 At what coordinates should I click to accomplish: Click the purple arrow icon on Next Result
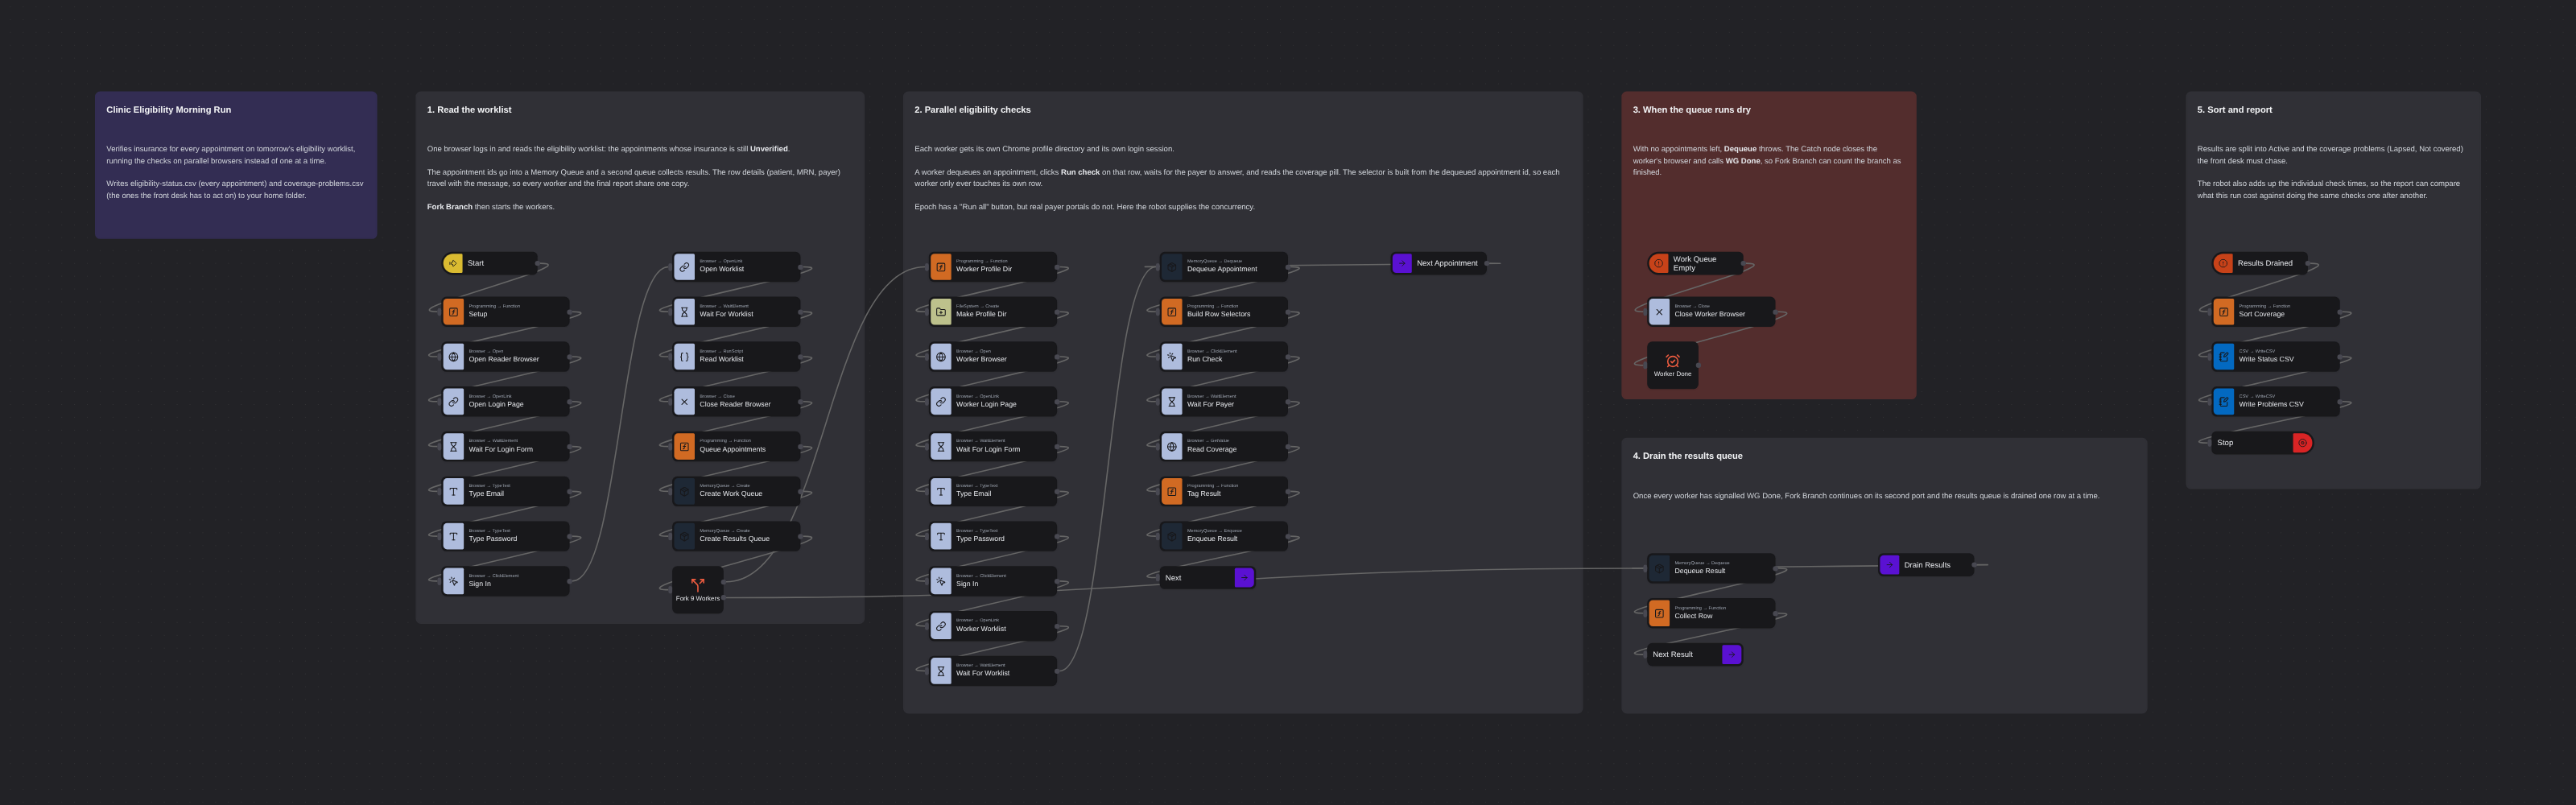pos(1732,654)
